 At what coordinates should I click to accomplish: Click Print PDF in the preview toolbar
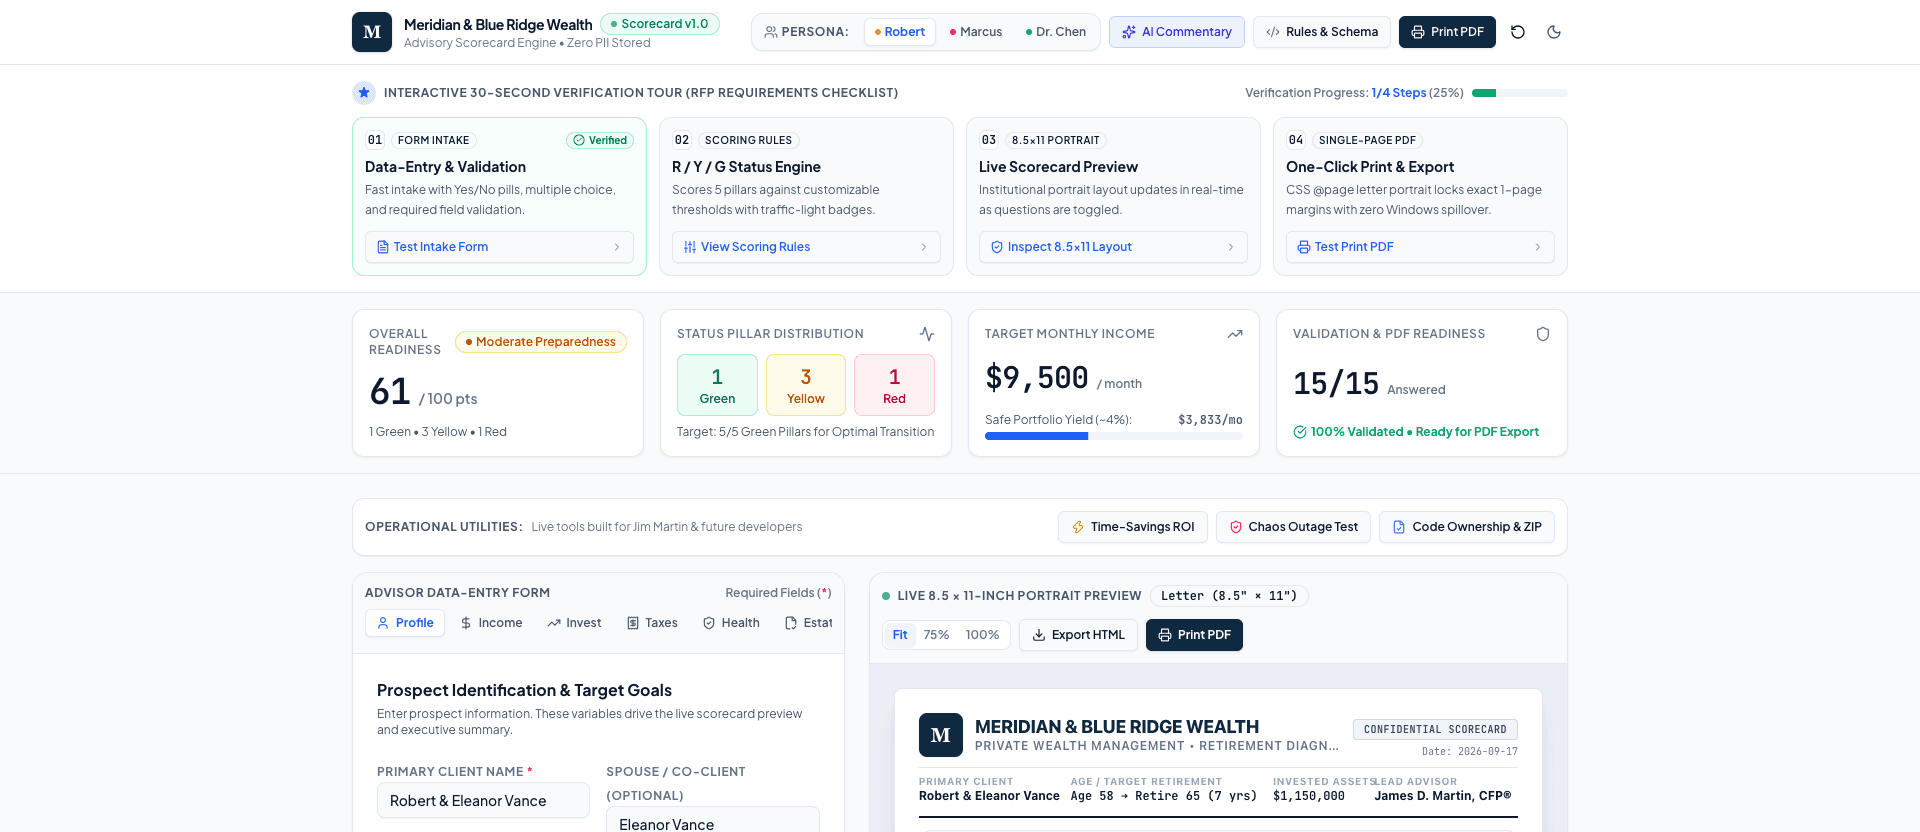coord(1194,635)
